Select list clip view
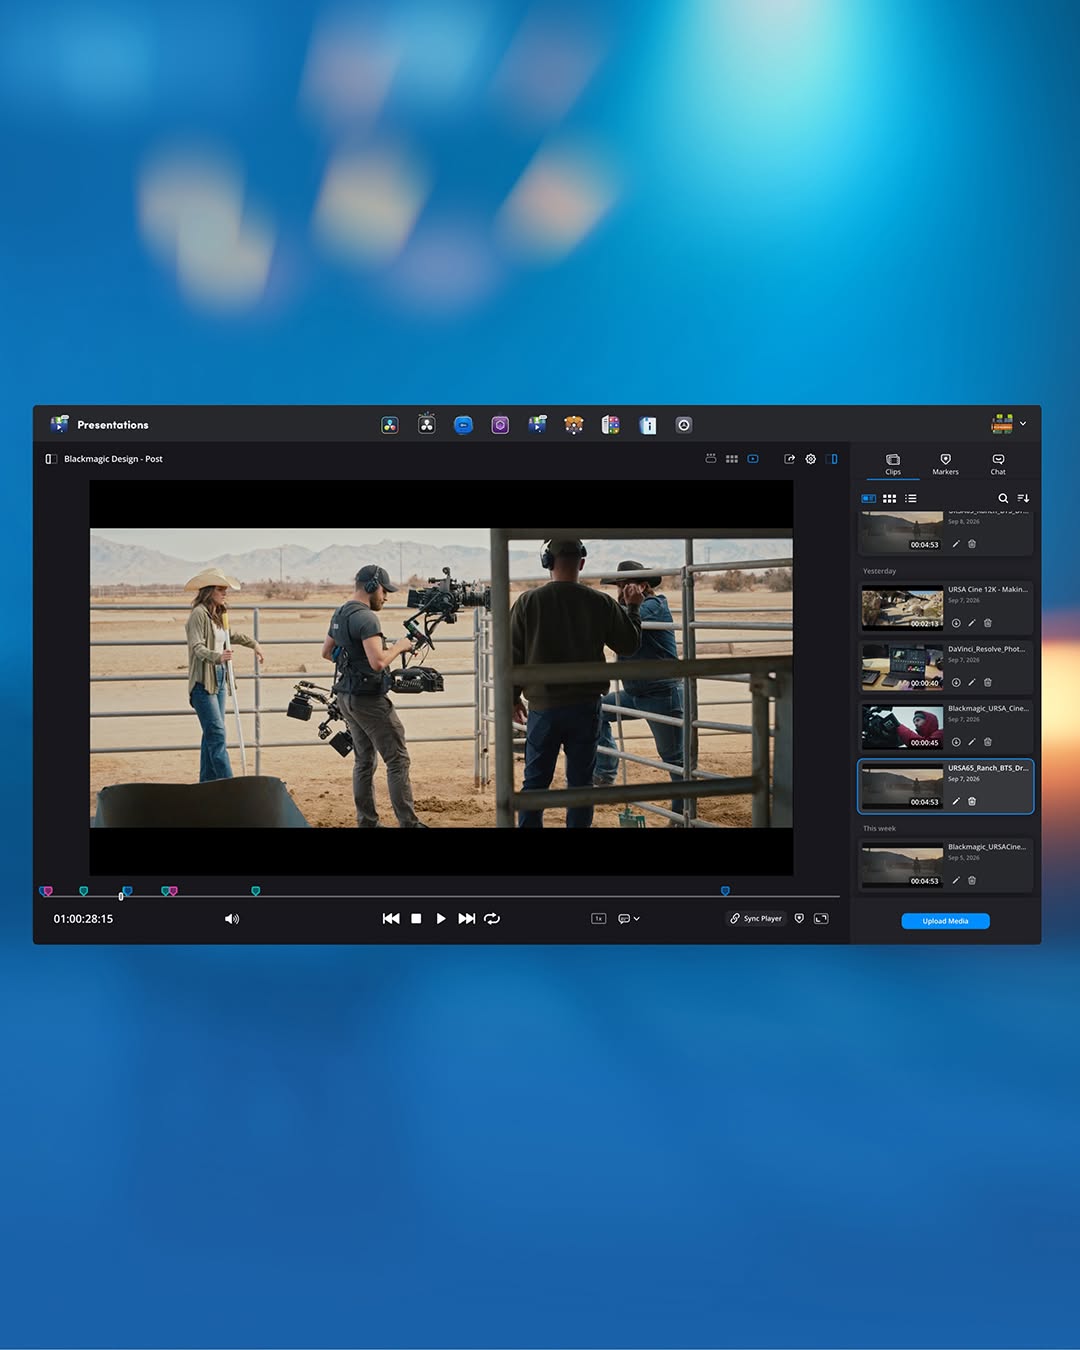The height and width of the screenshot is (1350, 1080). 911,498
